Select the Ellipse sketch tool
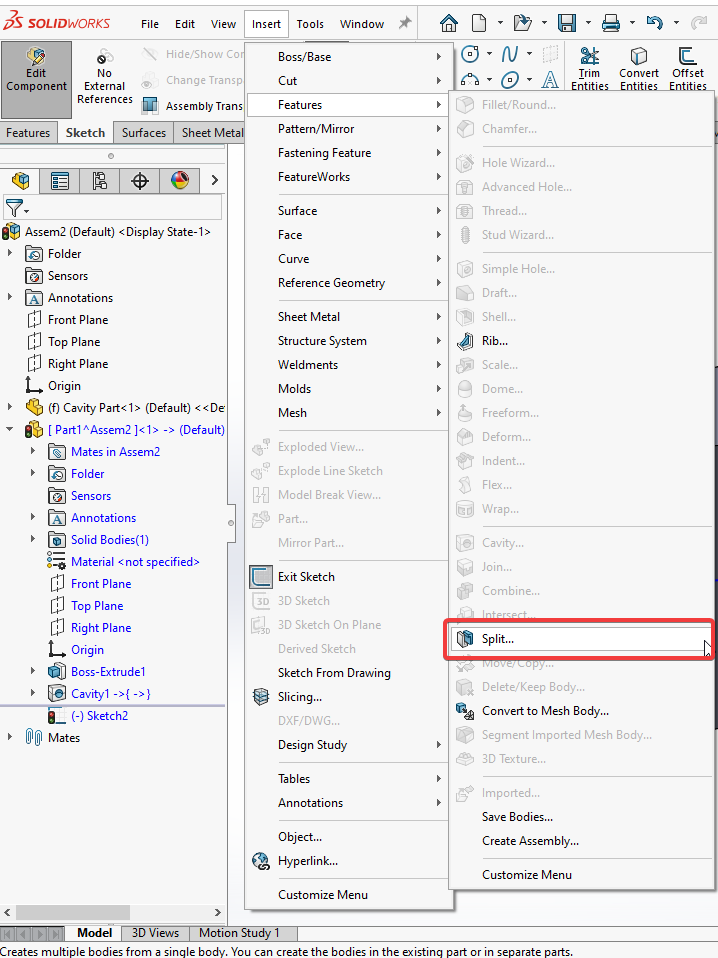718x958 pixels. [x=509, y=79]
